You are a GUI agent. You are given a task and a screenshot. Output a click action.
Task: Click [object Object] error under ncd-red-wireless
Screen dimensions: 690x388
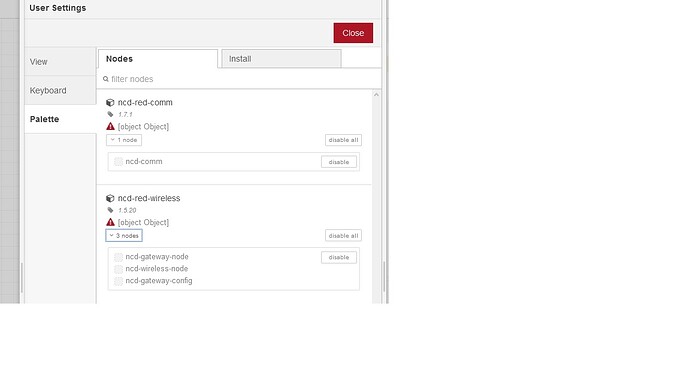[x=143, y=223]
